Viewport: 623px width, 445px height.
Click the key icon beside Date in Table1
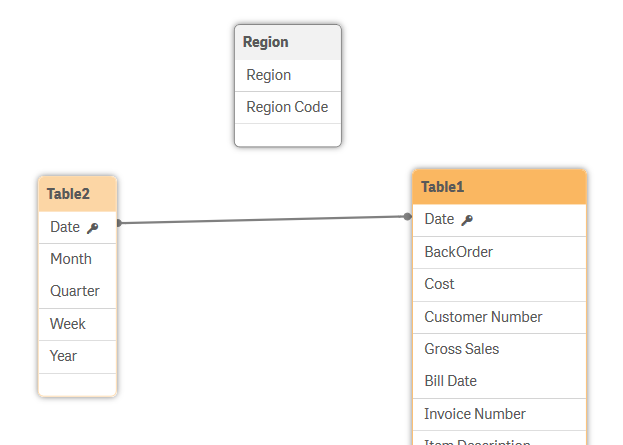click(467, 220)
